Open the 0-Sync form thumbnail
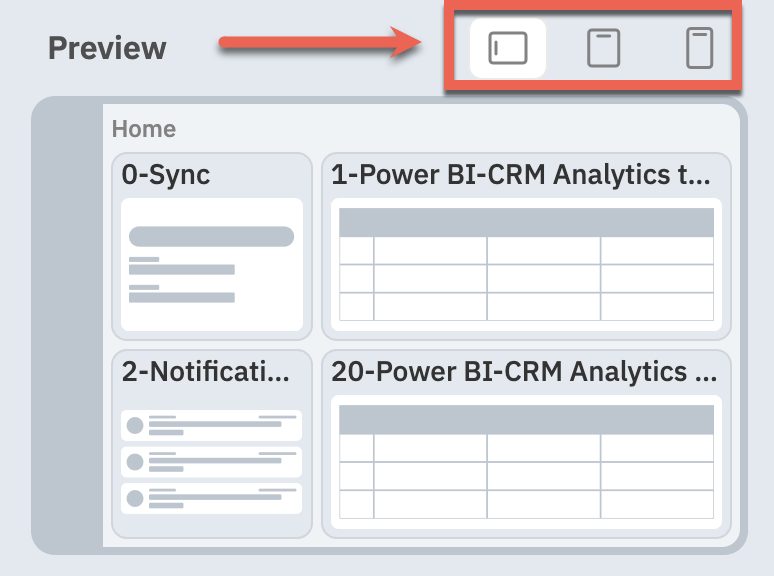 (212, 264)
